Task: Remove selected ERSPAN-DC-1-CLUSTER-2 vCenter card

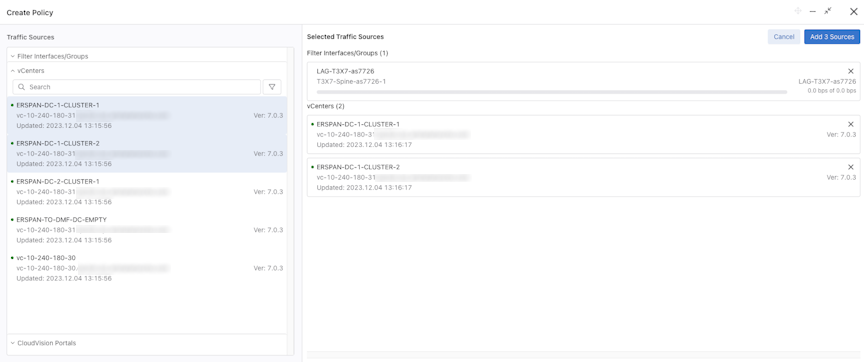Action: click(x=851, y=167)
